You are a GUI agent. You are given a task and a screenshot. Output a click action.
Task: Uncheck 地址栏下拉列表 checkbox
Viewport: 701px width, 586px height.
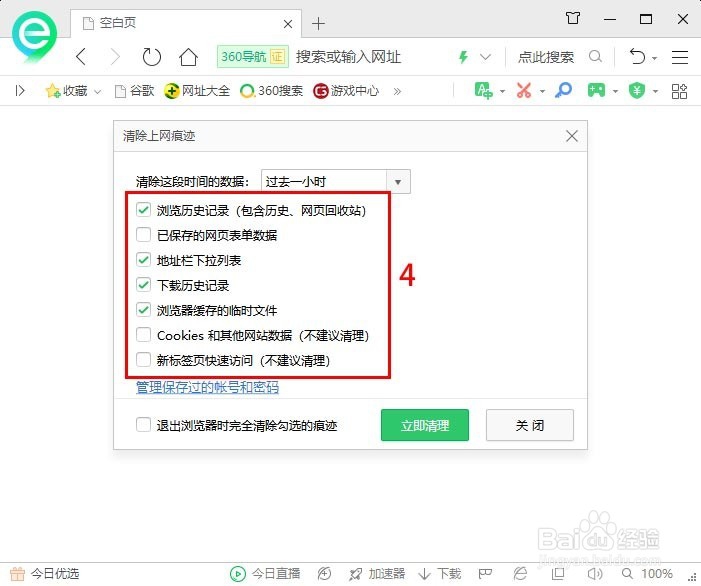pos(143,260)
